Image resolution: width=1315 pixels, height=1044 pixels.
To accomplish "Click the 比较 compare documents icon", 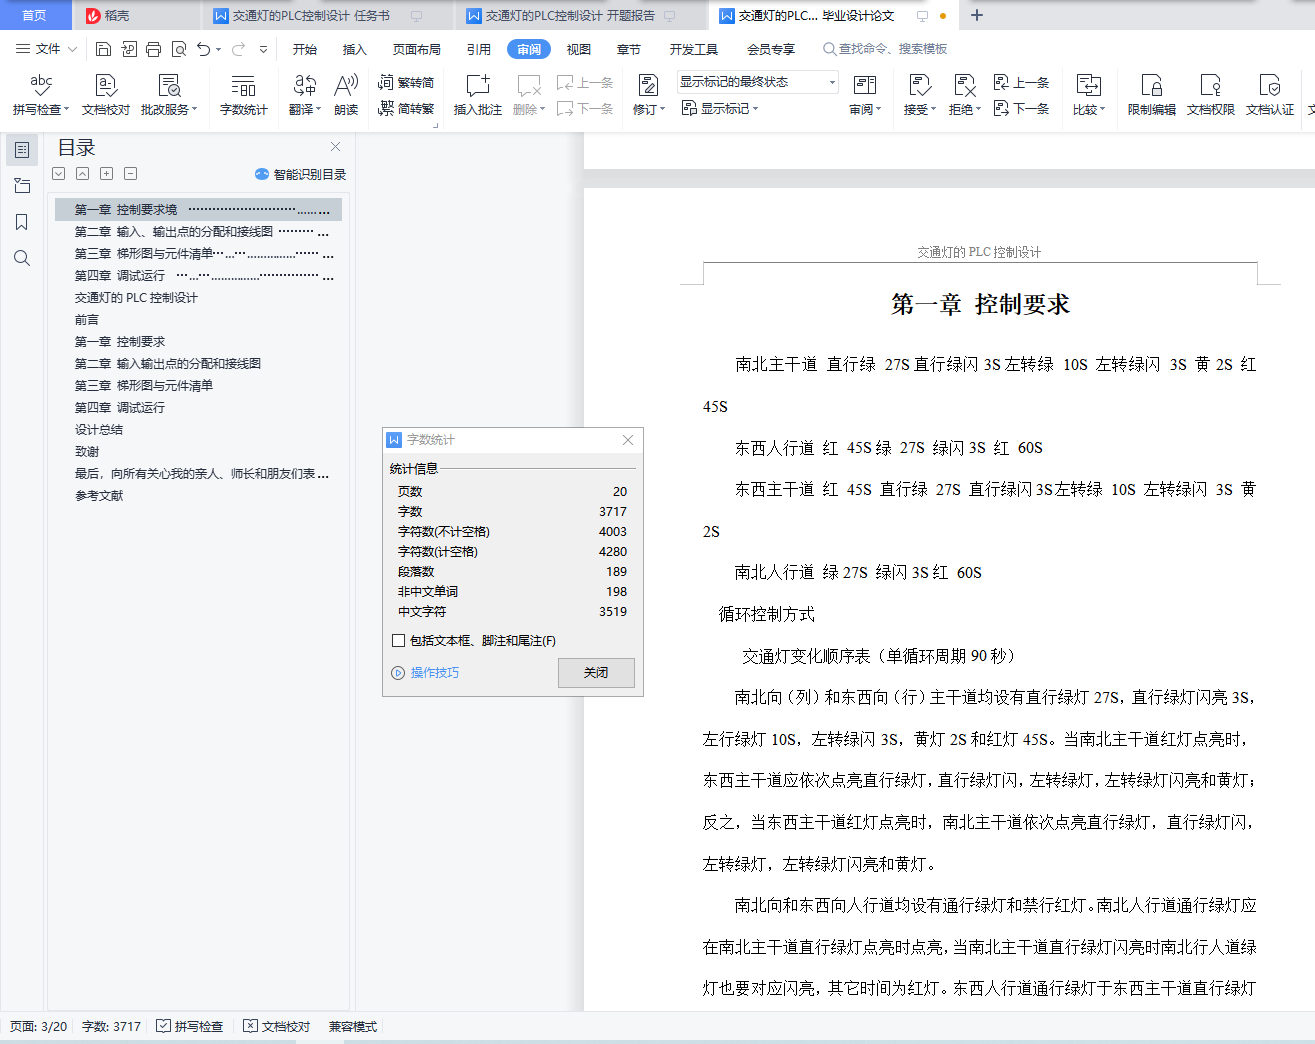I will [1089, 86].
